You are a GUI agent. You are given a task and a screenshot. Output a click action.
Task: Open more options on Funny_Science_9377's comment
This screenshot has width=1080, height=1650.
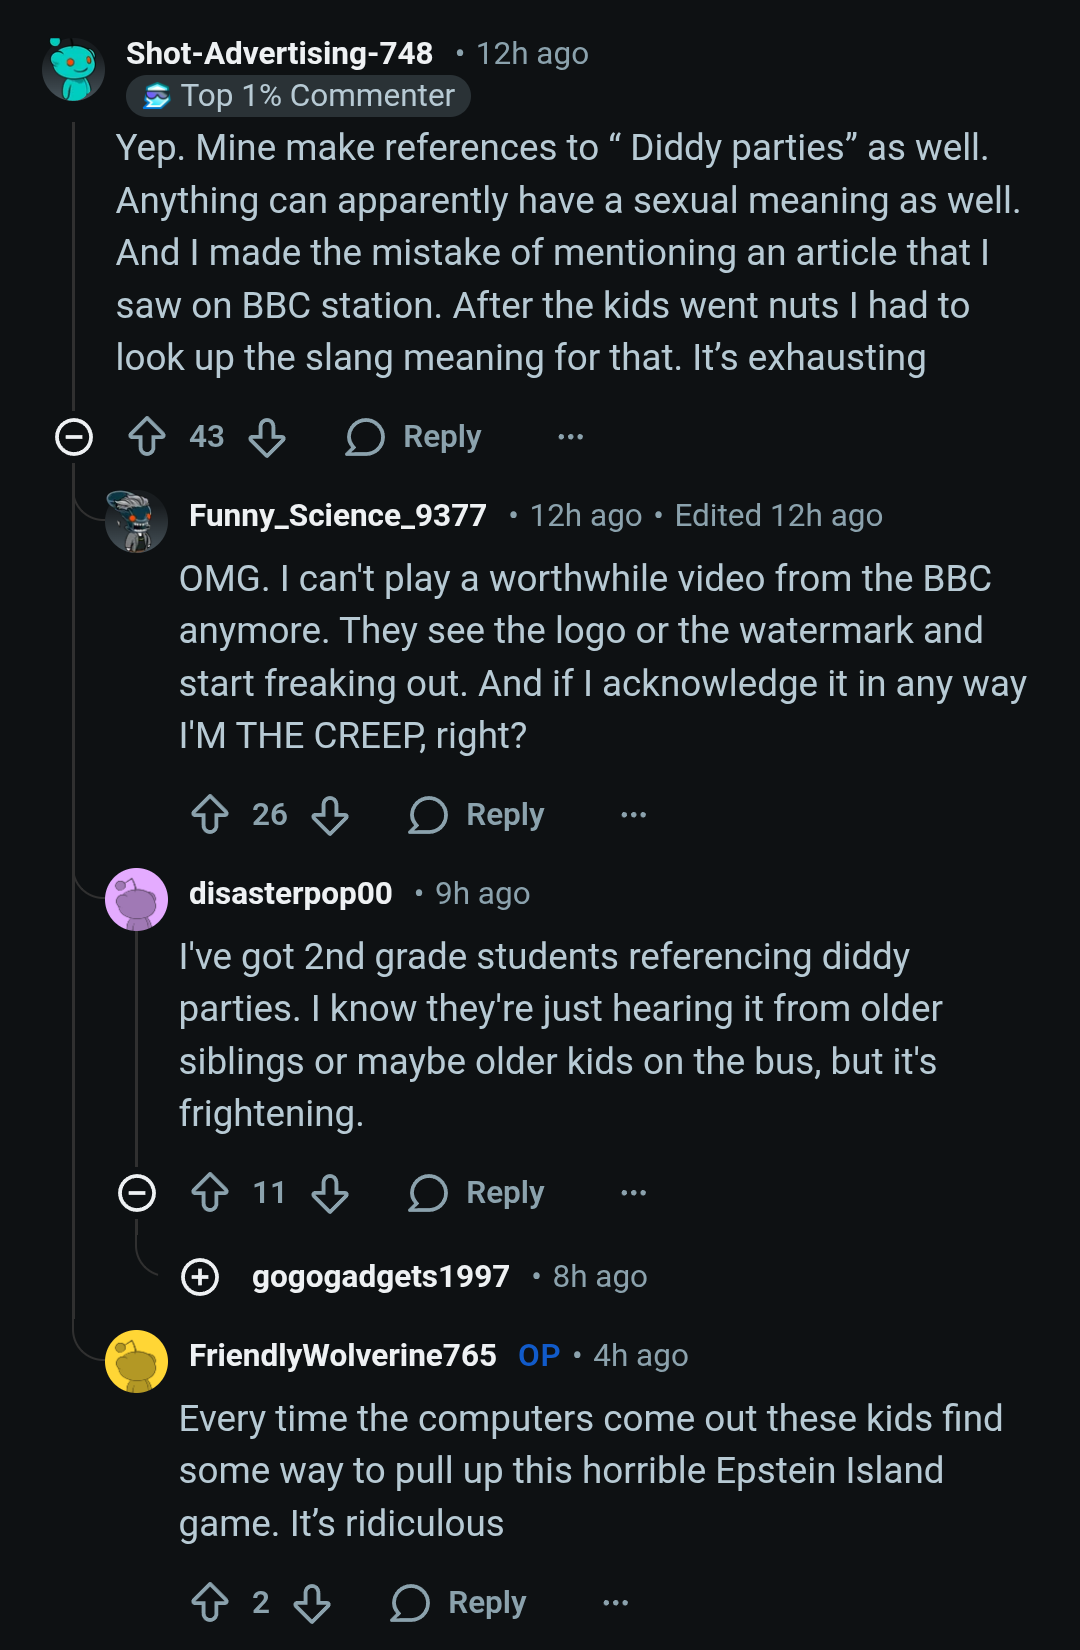633,815
